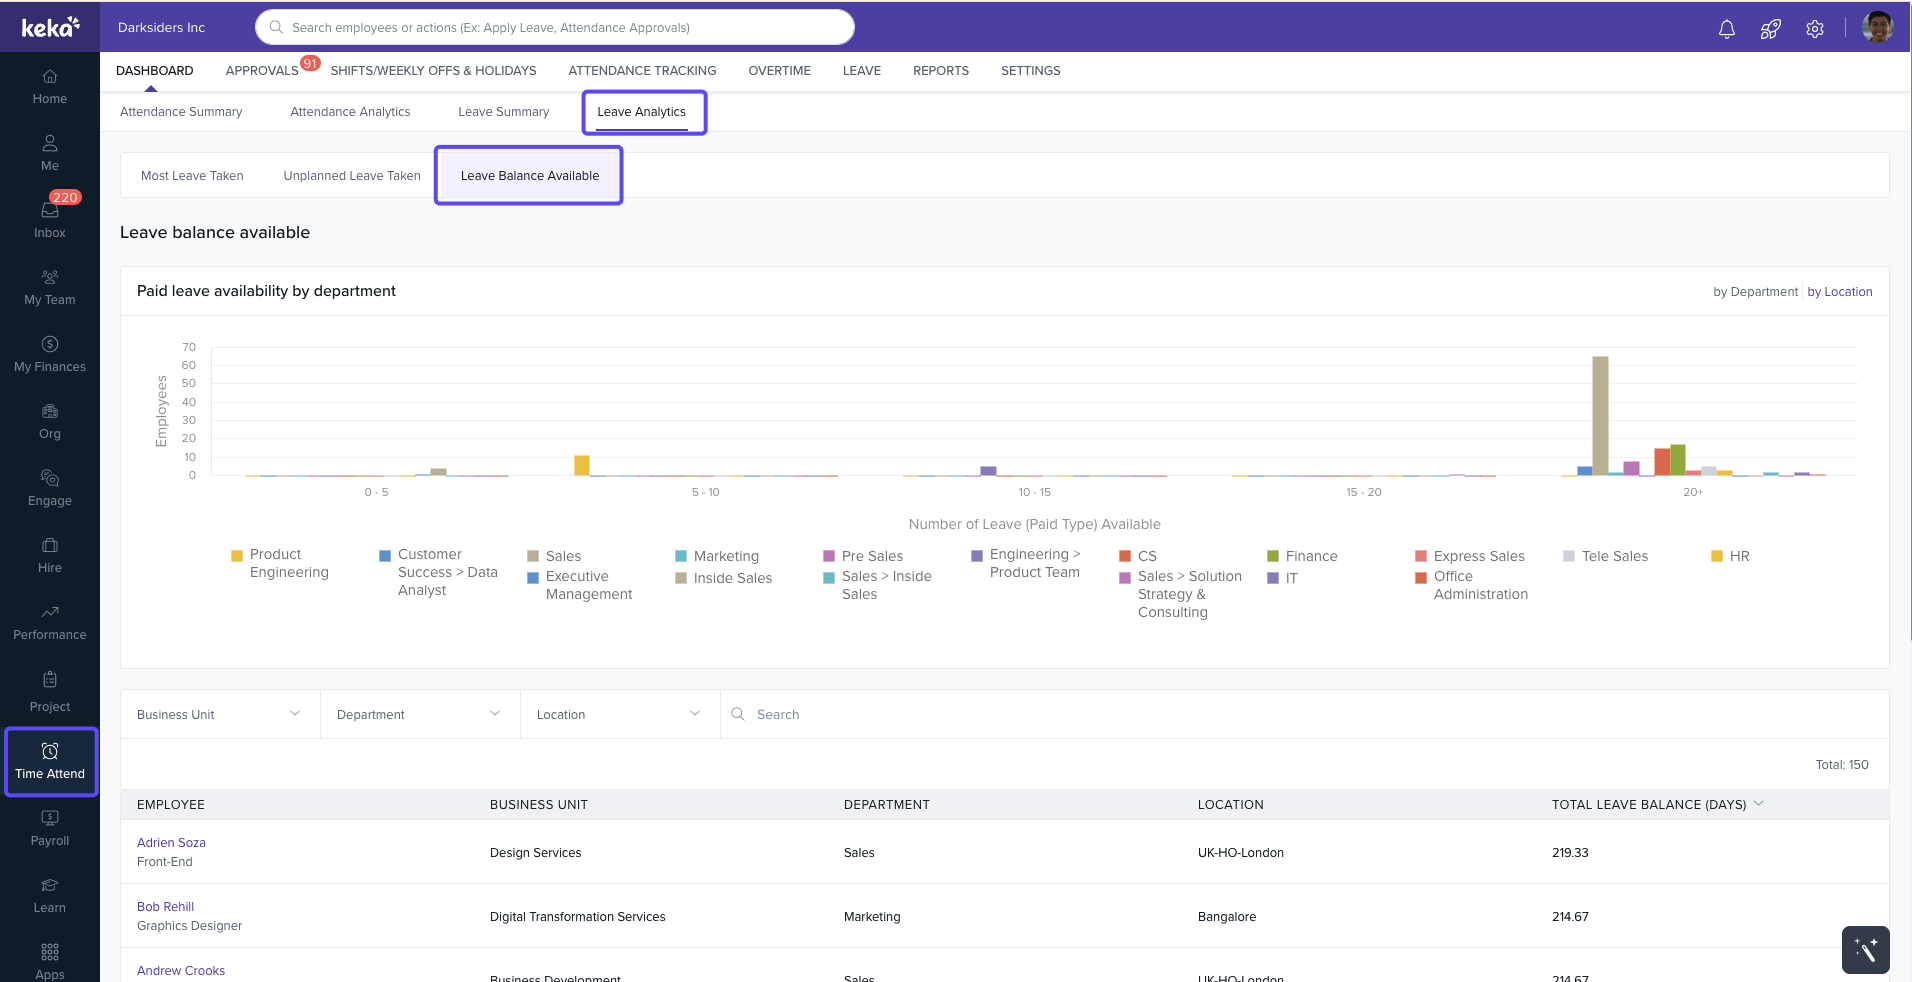The image size is (1912, 982).
Task: Open Payroll from the sidebar
Action: pos(50,828)
